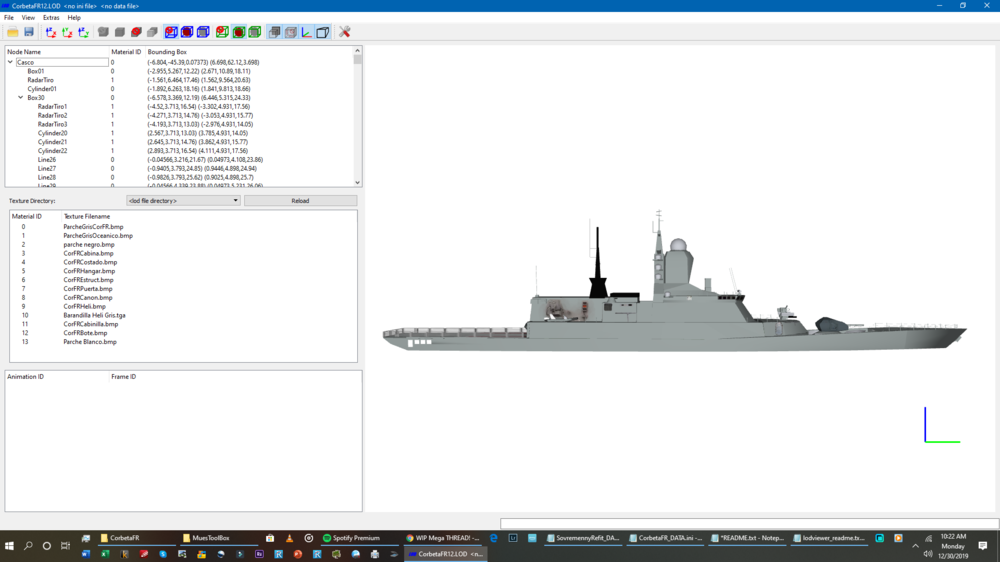Collapse the Box30 tree node
Image resolution: width=1000 pixels, height=562 pixels.
[x=20, y=98]
